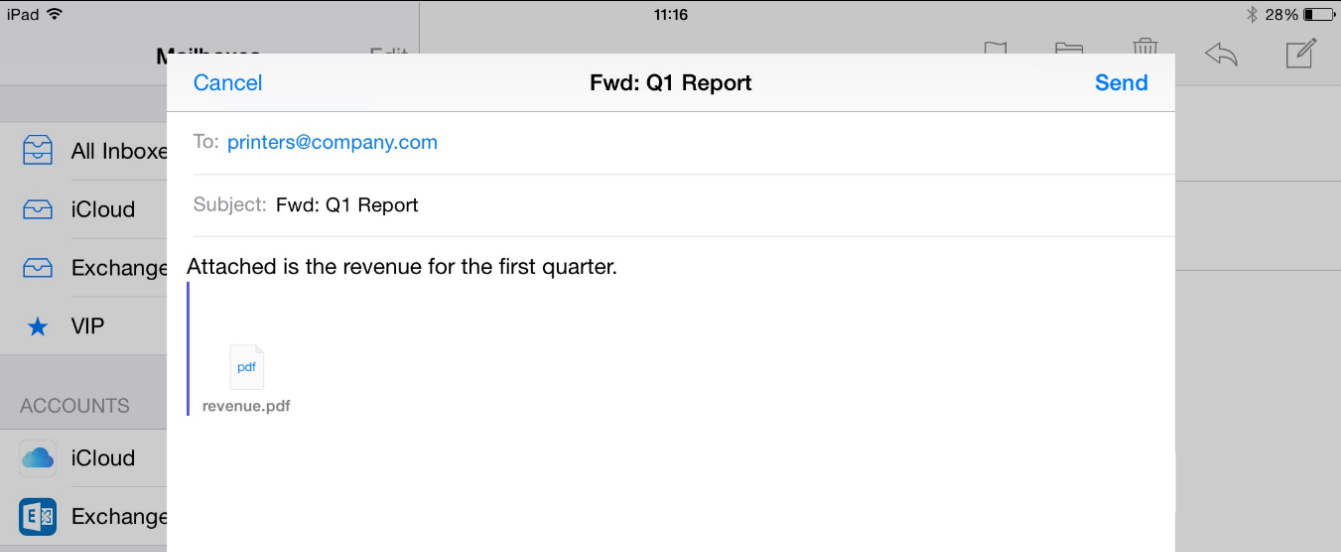
Task: Edit the Subject field text
Action: (347, 205)
